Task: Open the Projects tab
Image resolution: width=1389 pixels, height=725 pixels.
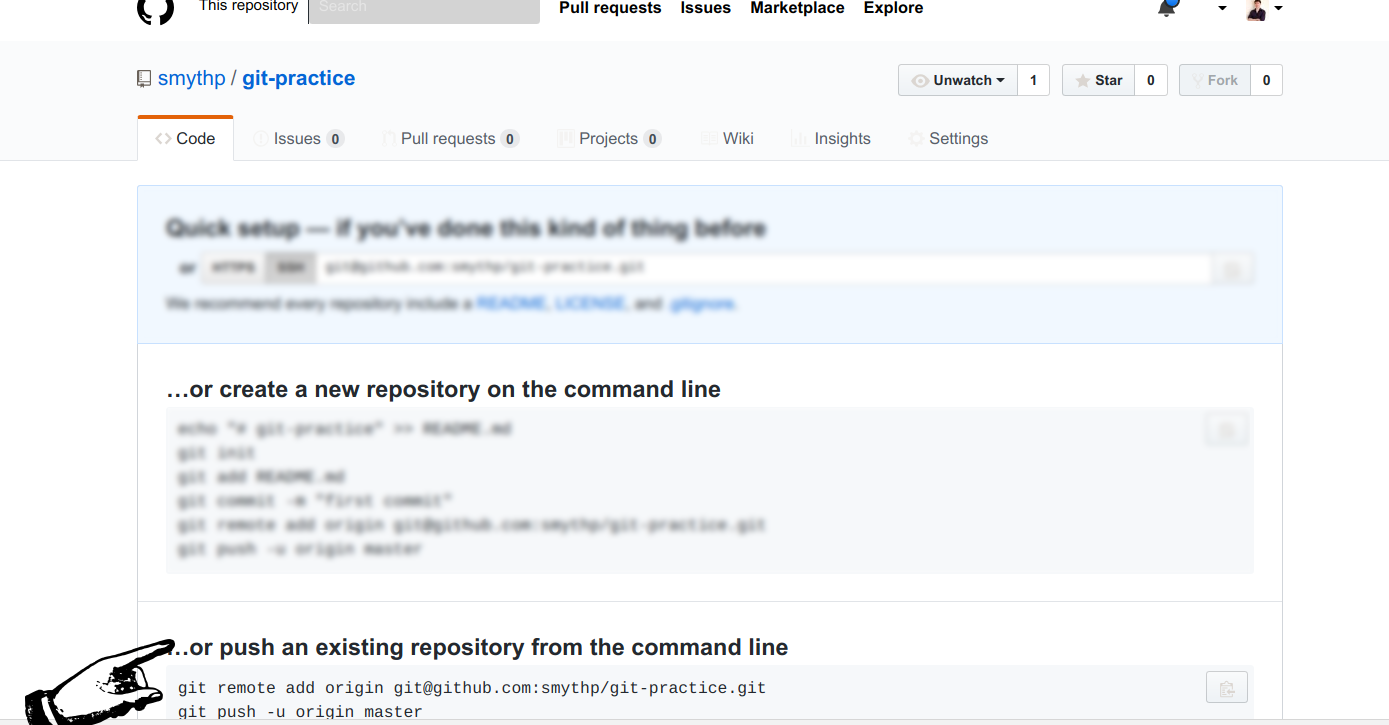Action: [609, 138]
